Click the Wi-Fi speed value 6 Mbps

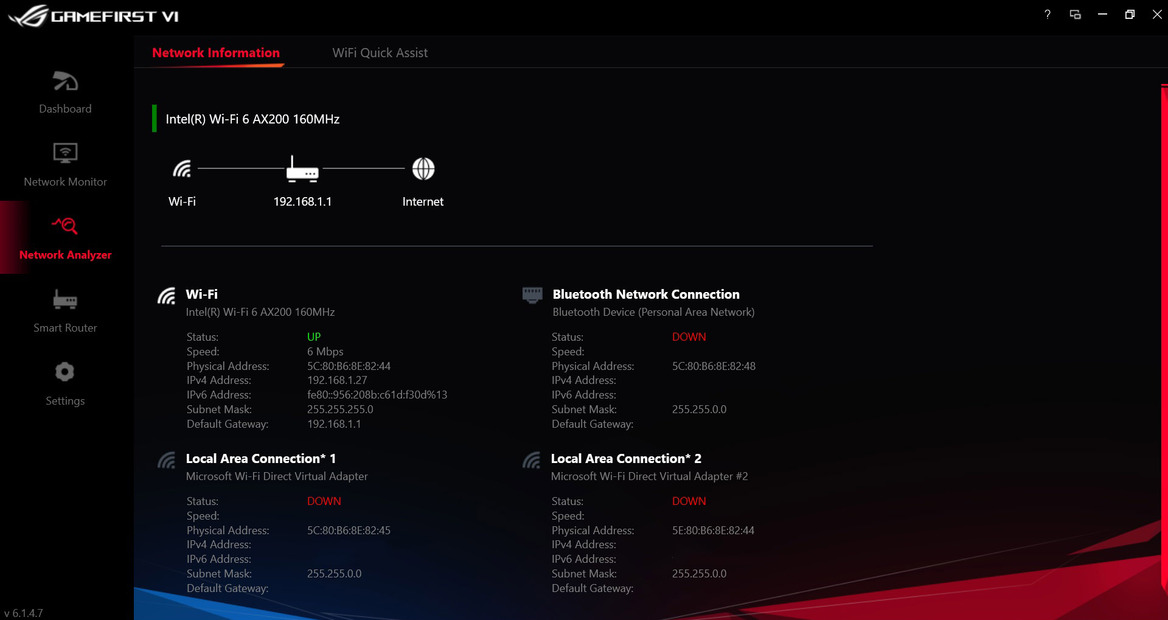pyautogui.click(x=325, y=352)
